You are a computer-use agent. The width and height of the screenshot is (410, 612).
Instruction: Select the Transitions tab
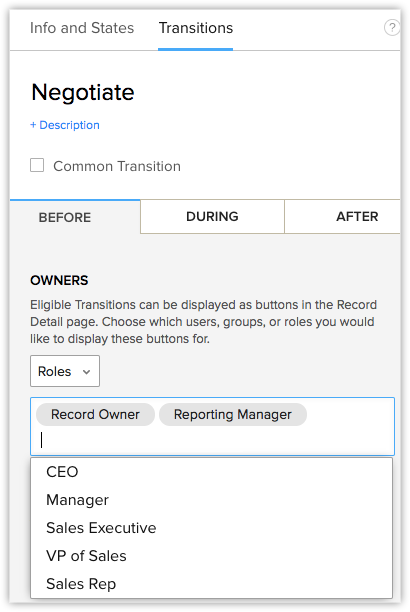pos(196,28)
